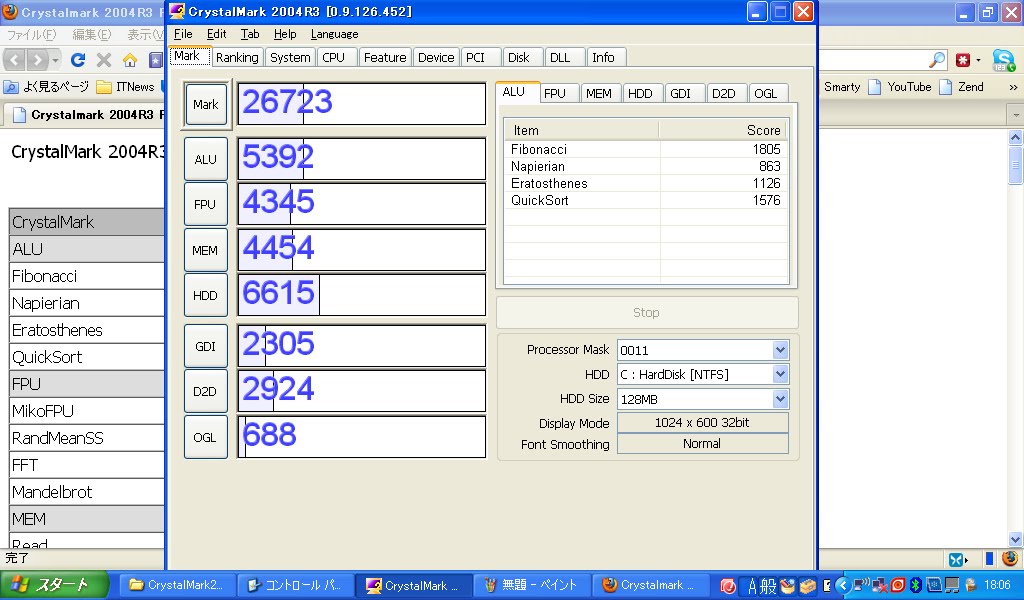1024x600 pixels.
Task: Run the OGL benchmark button
Action: pos(206,437)
